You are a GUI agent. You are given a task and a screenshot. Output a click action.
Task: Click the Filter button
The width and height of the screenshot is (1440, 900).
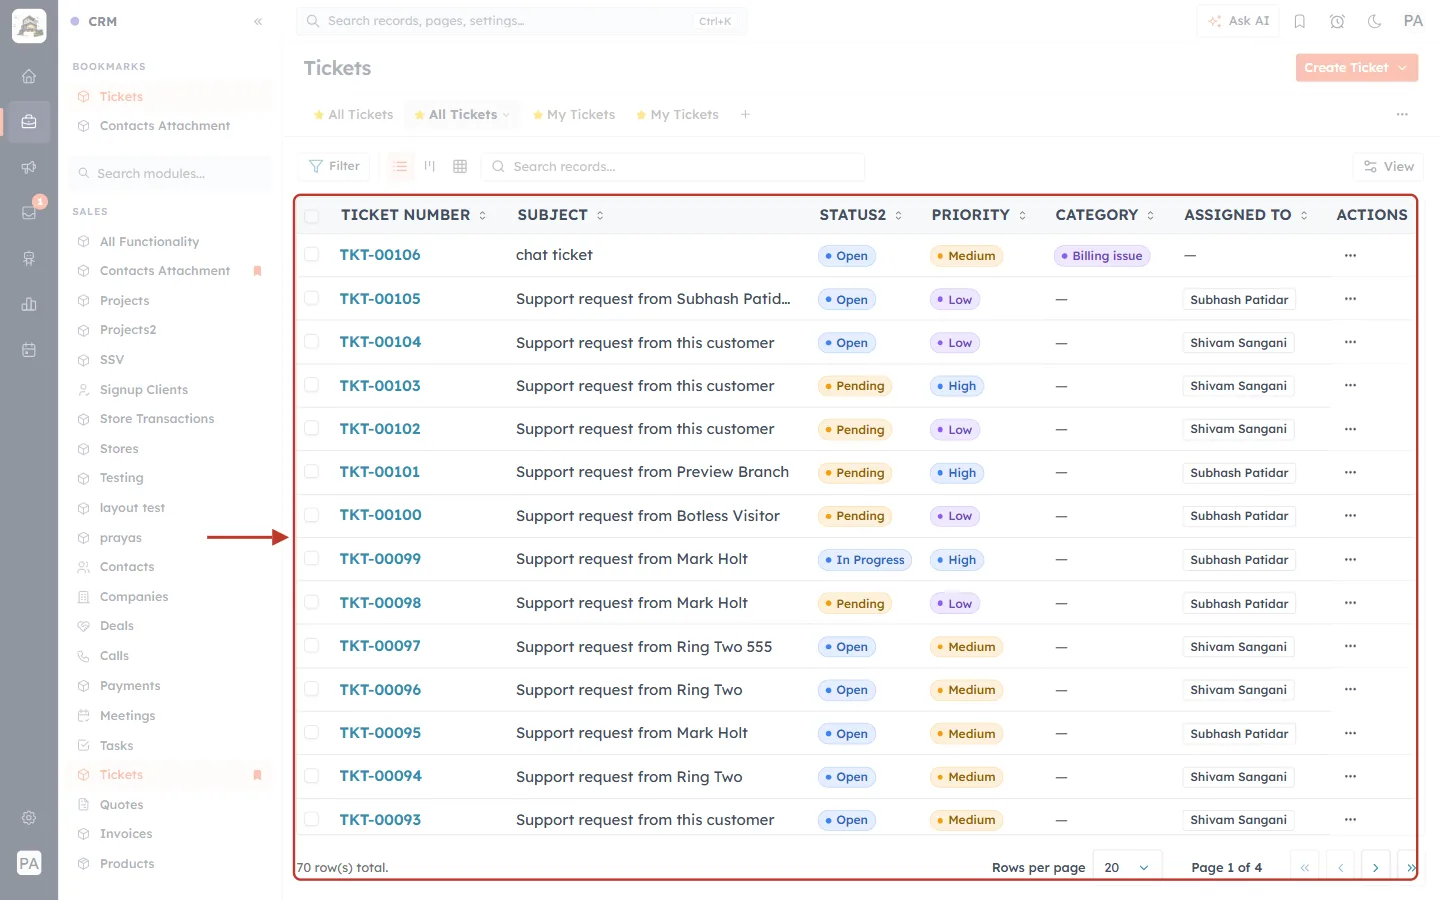[x=334, y=166]
